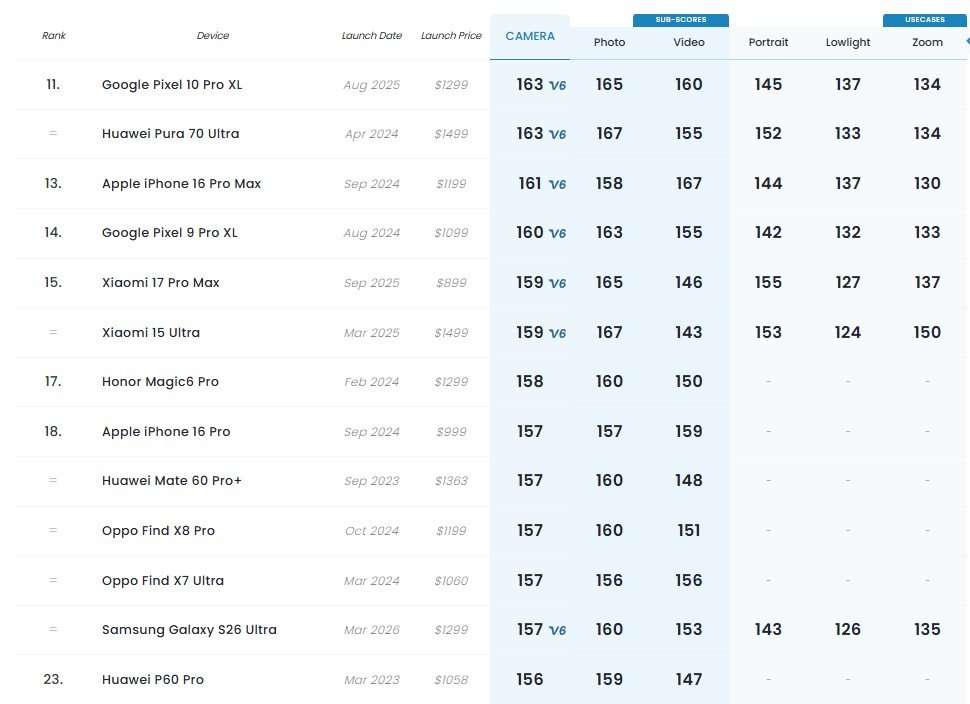Click the Launch Price column header
The height and width of the screenshot is (704, 970).
point(451,36)
